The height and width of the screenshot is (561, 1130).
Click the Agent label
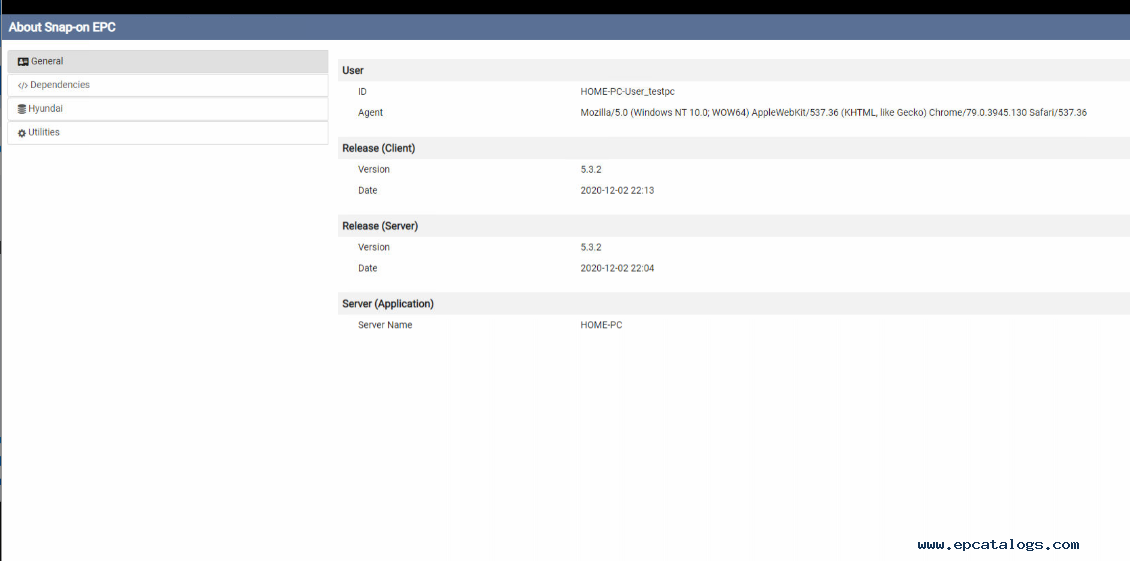pyautogui.click(x=370, y=112)
